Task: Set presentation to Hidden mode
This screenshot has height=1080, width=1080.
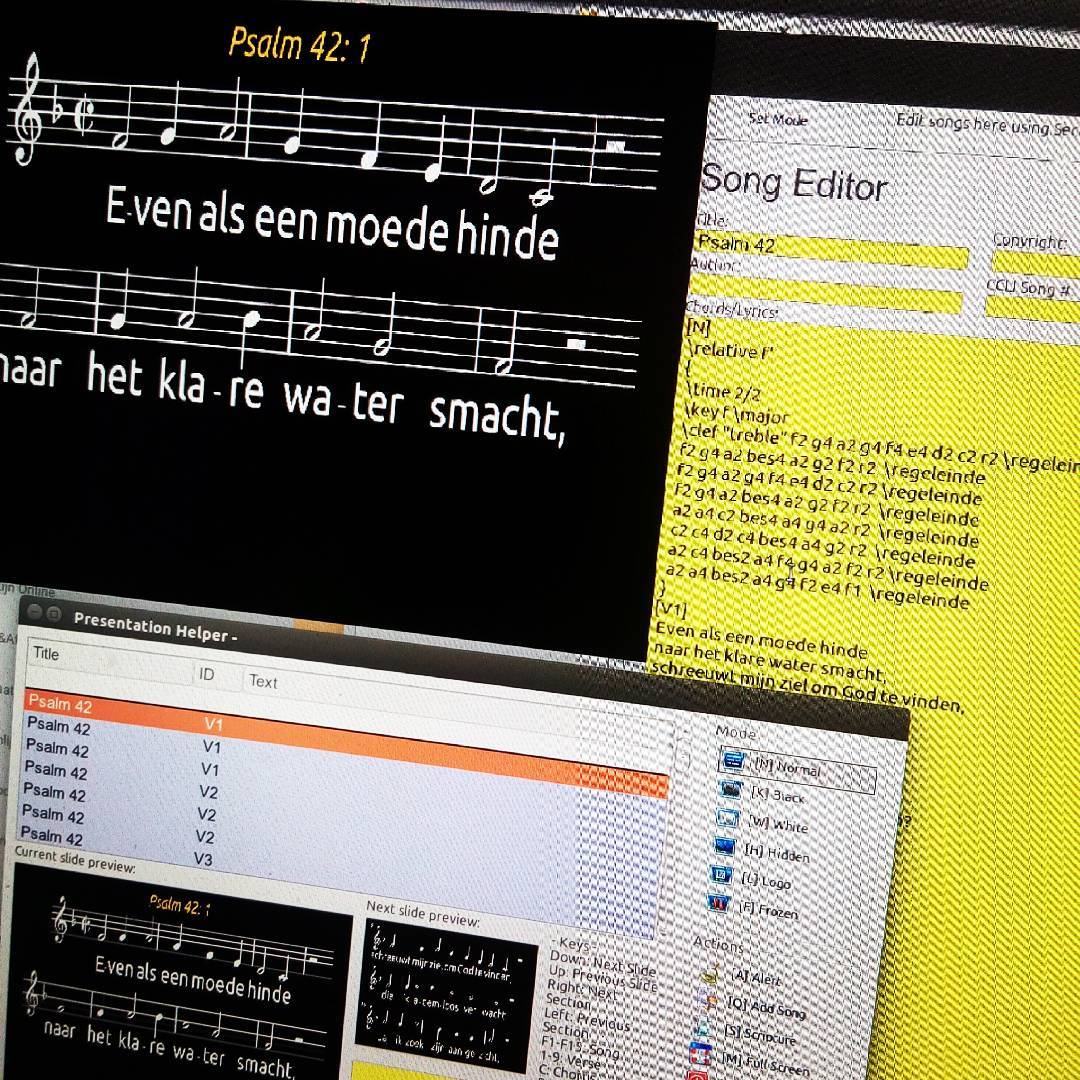Action: click(725, 846)
